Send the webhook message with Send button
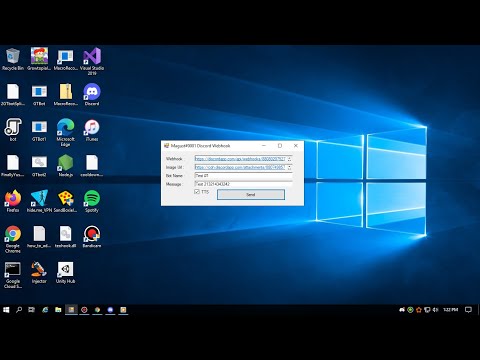480x360 pixels. click(x=251, y=195)
